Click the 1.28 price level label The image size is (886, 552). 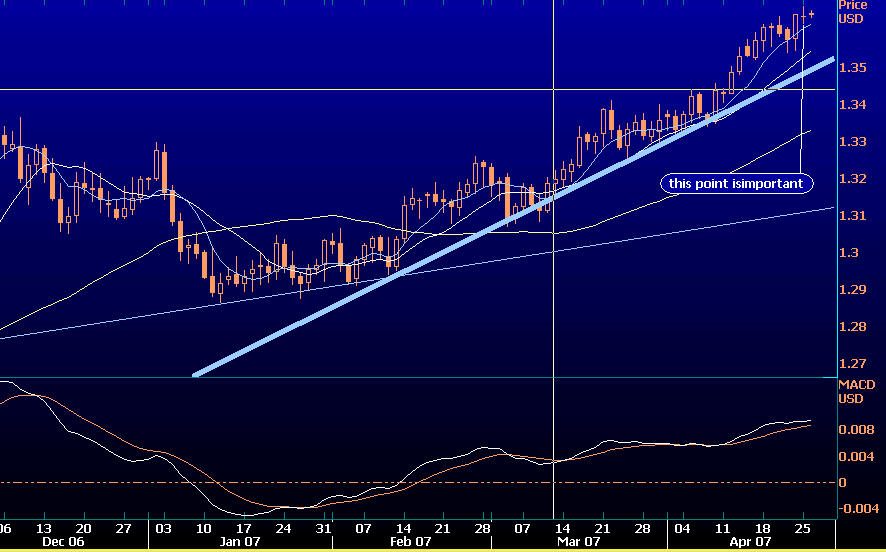coord(853,327)
